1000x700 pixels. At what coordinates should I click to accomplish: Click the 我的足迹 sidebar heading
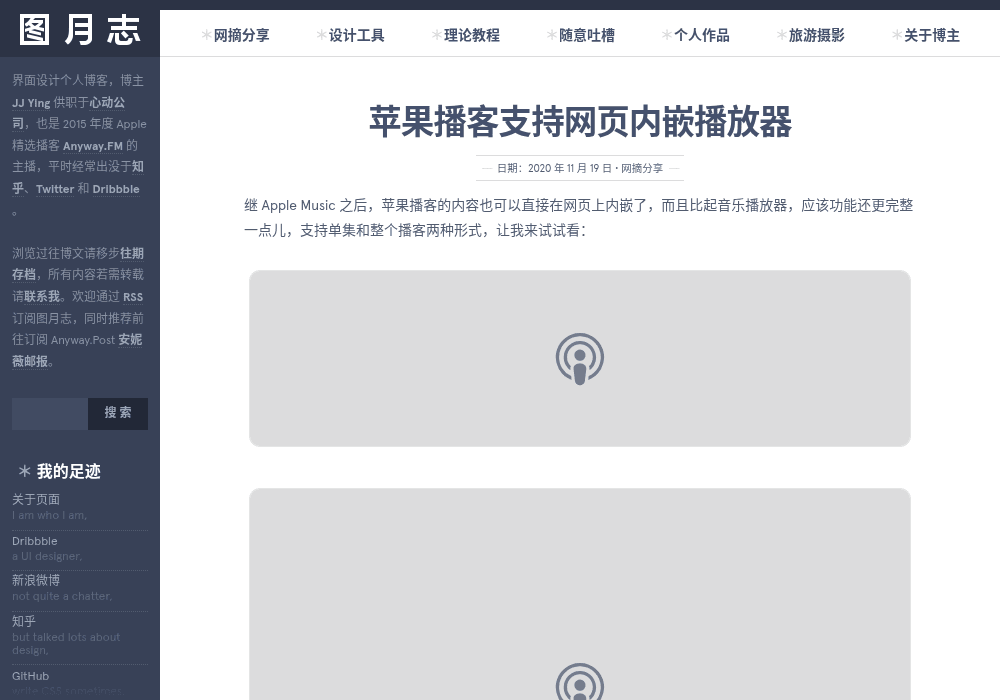click(68, 471)
